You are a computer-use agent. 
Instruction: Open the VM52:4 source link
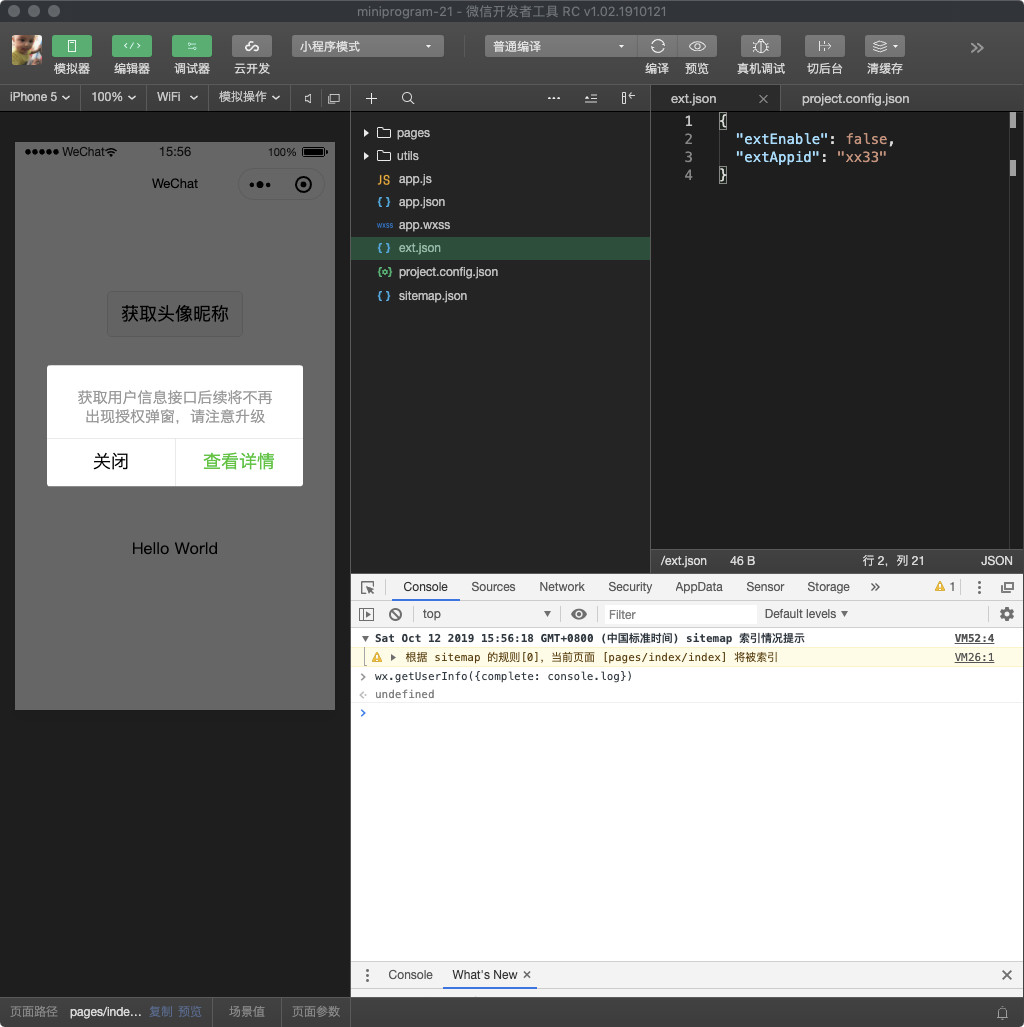974,639
